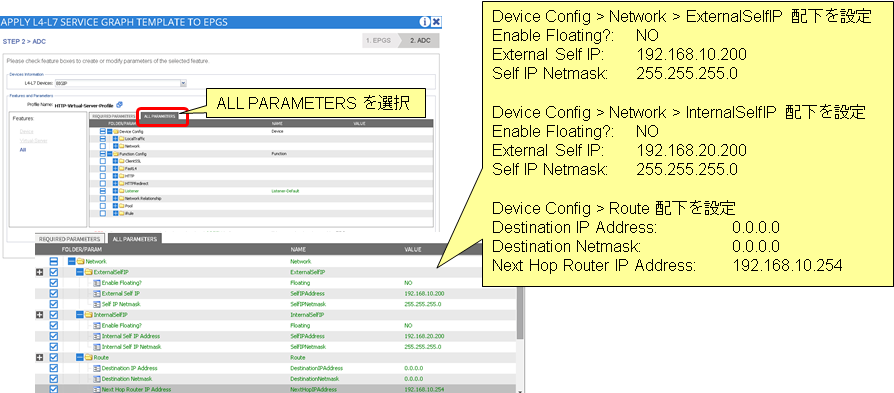This screenshot has height=393, width=894.
Task: Click the parameter icon beside External Self IP
Action: click(97, 294)
